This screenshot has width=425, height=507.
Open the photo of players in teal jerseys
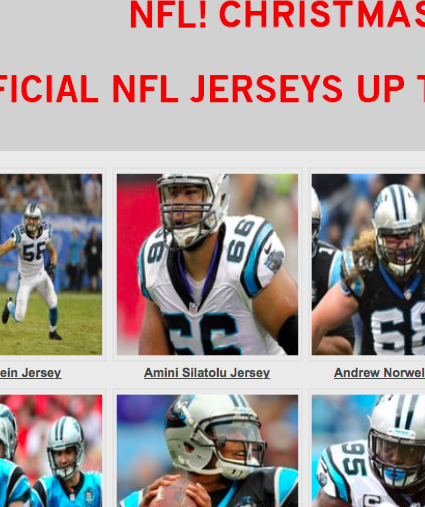[x=51, y=451]
